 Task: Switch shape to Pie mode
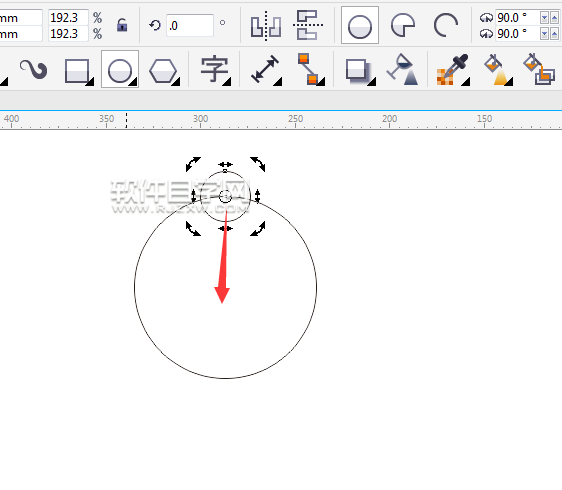pyautogui.click(x=403, y=25)
